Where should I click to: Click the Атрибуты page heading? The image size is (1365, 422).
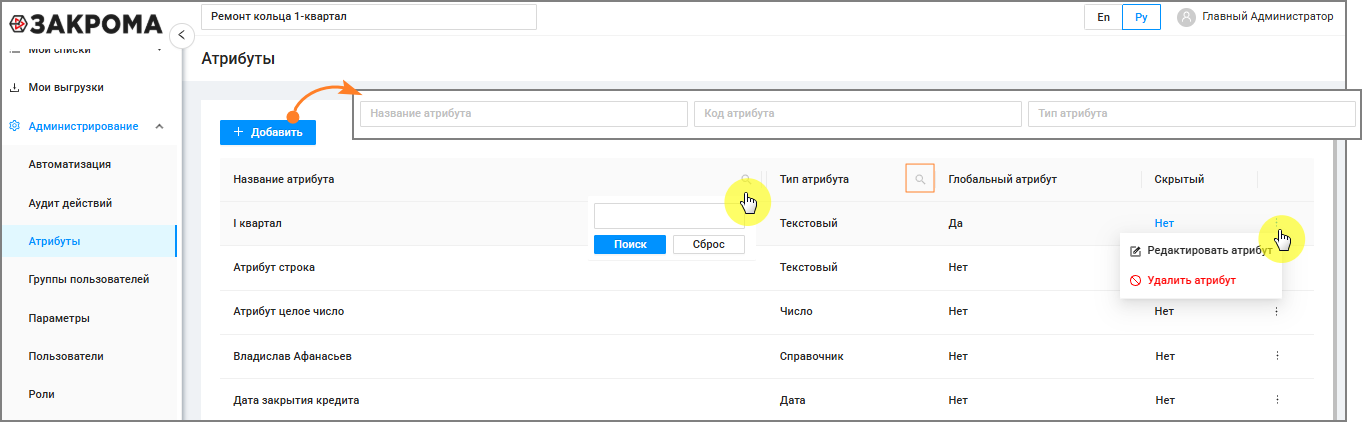[x=238, y=59]
